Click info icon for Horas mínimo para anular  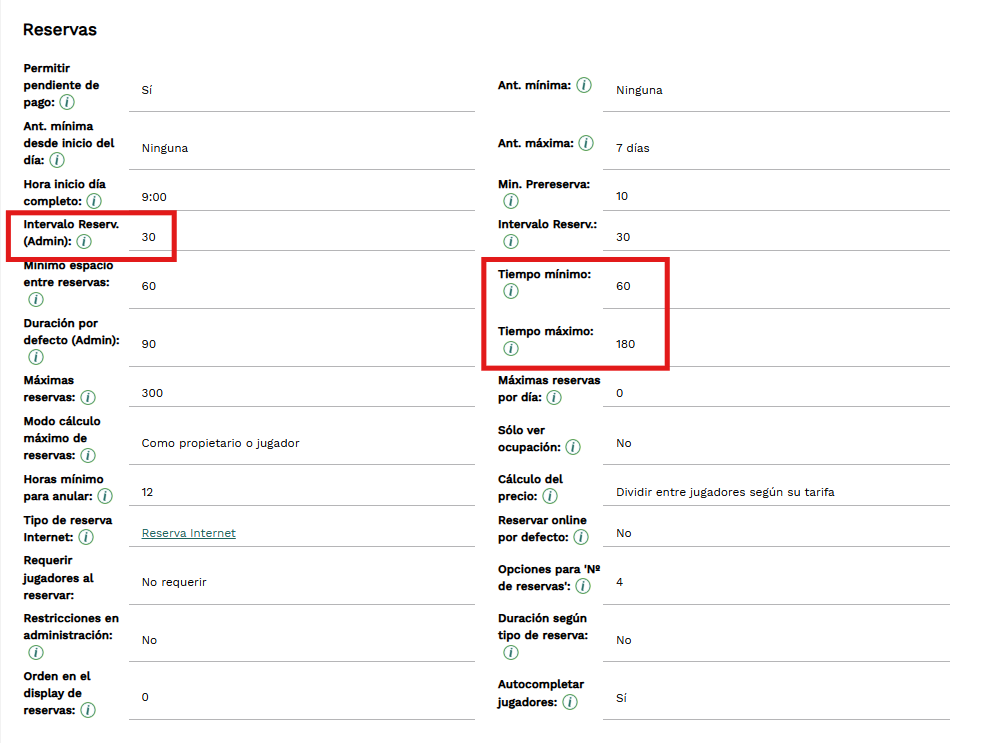click(105, 496)
